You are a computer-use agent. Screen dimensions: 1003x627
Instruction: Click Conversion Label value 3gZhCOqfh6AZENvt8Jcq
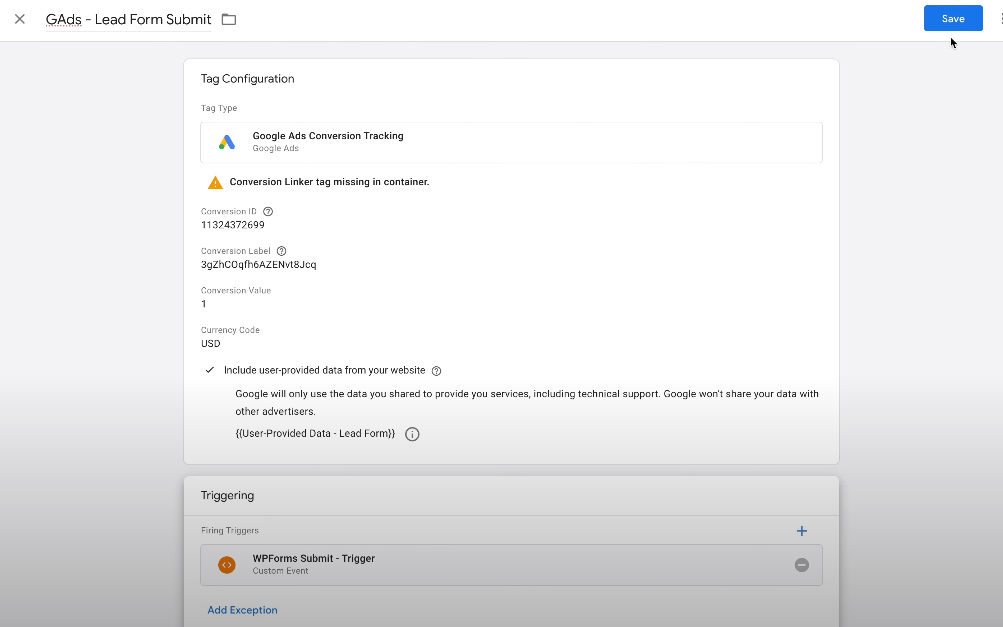258,265
